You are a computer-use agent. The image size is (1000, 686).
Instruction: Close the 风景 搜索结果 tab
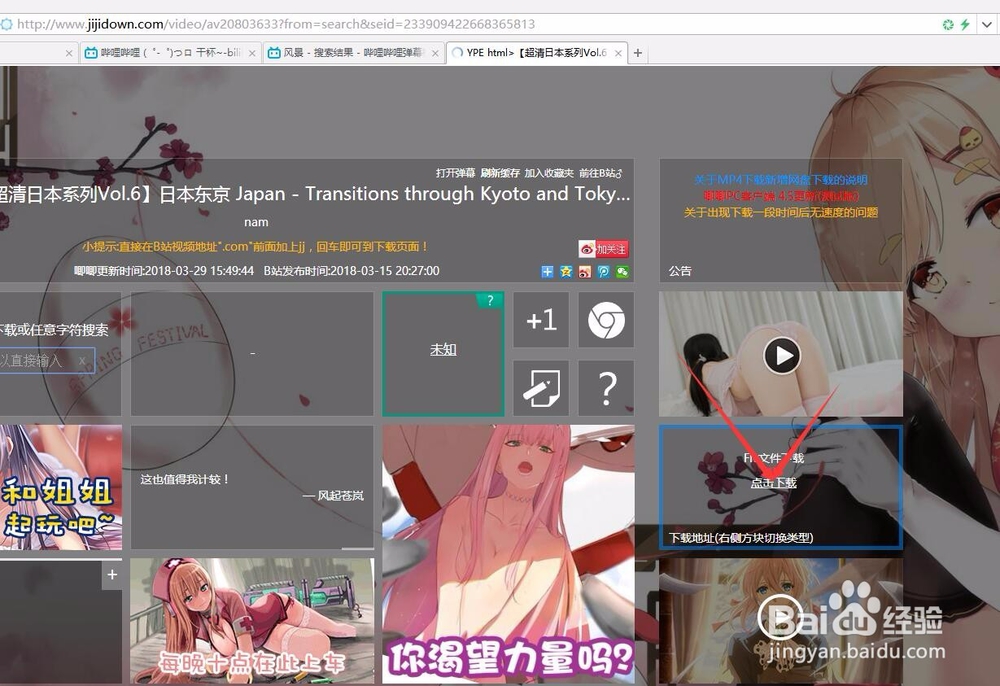click(435, 54)
